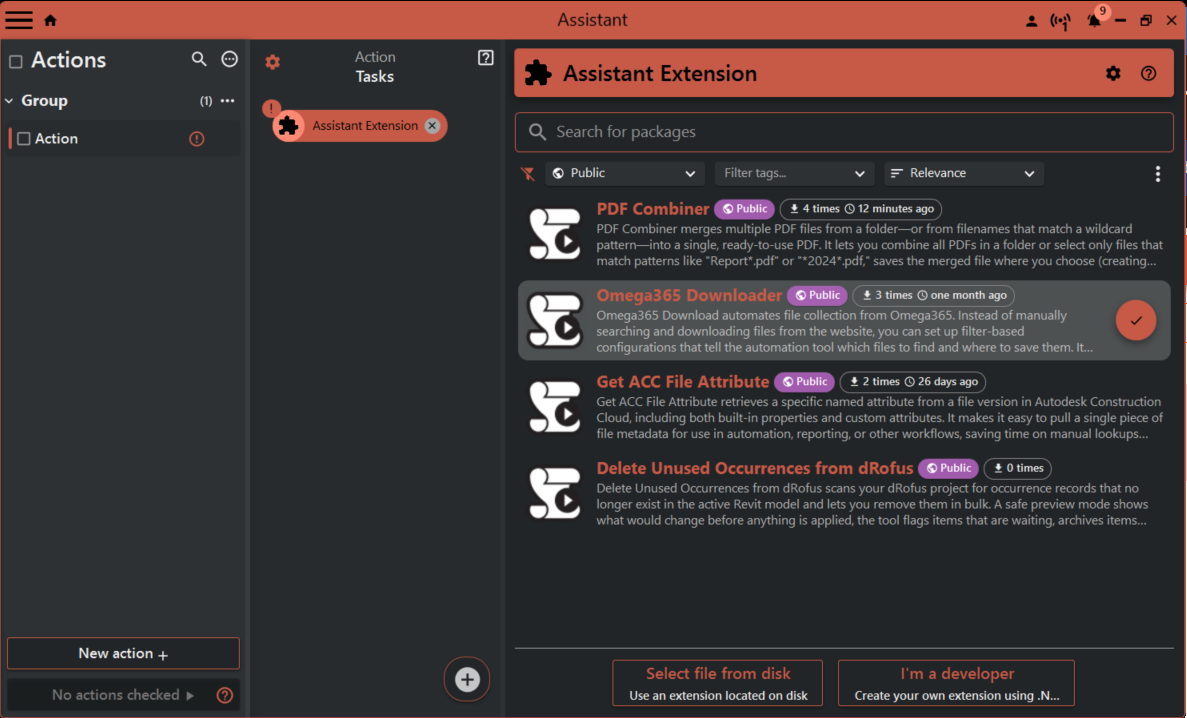
Task: Expand the Filter tags dropdown
Action: click(x=794, y=173)
